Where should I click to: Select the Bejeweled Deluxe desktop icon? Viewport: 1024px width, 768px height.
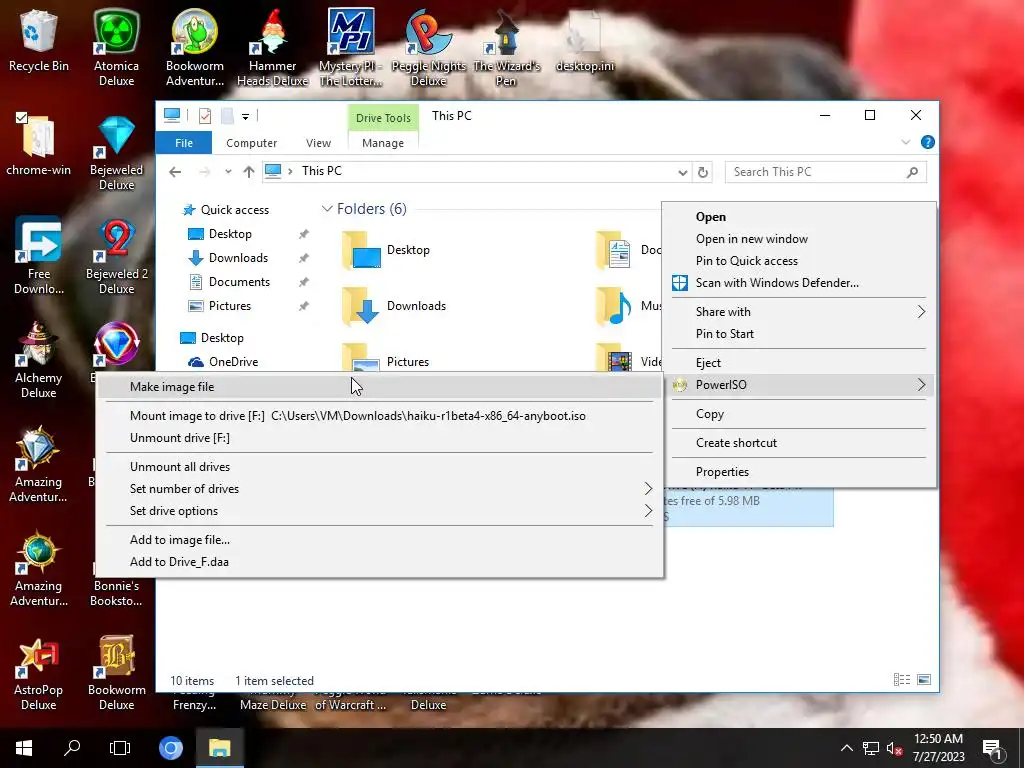[116, 152]
